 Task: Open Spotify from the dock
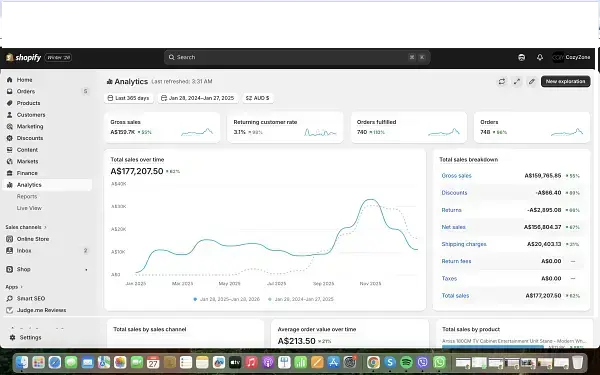tap(406, 362)
